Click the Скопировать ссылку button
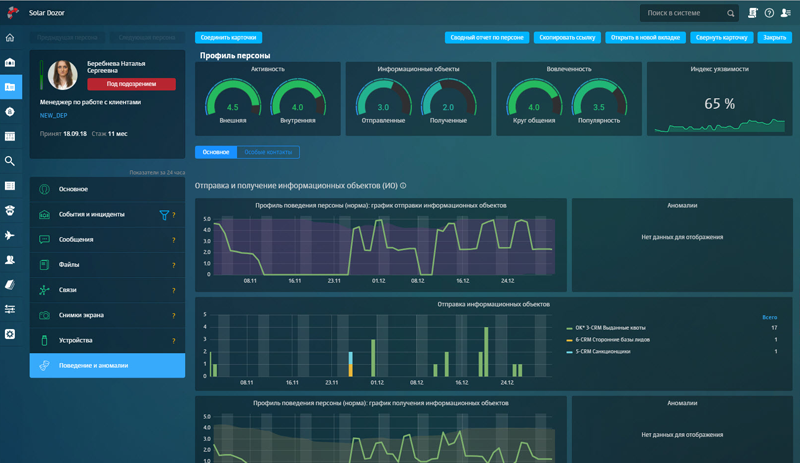Screen dimensions: 800x463 [x=567, y=37]
